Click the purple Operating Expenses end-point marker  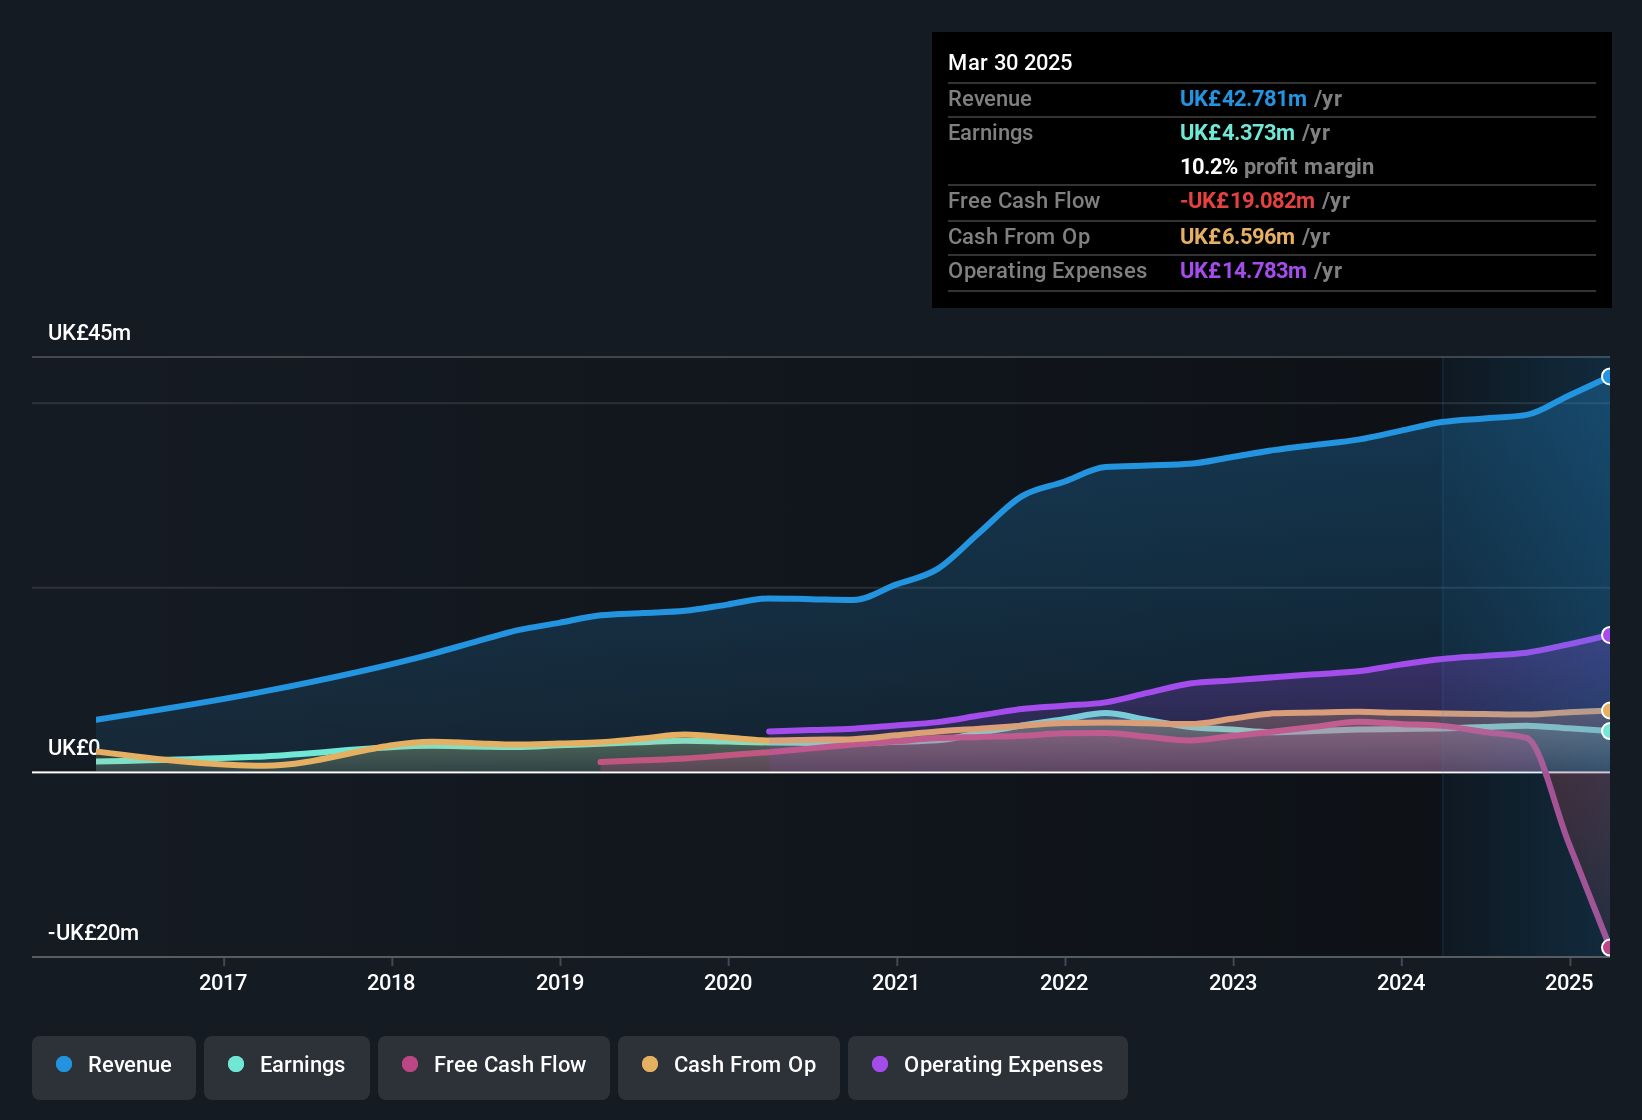pos(1608,635)
